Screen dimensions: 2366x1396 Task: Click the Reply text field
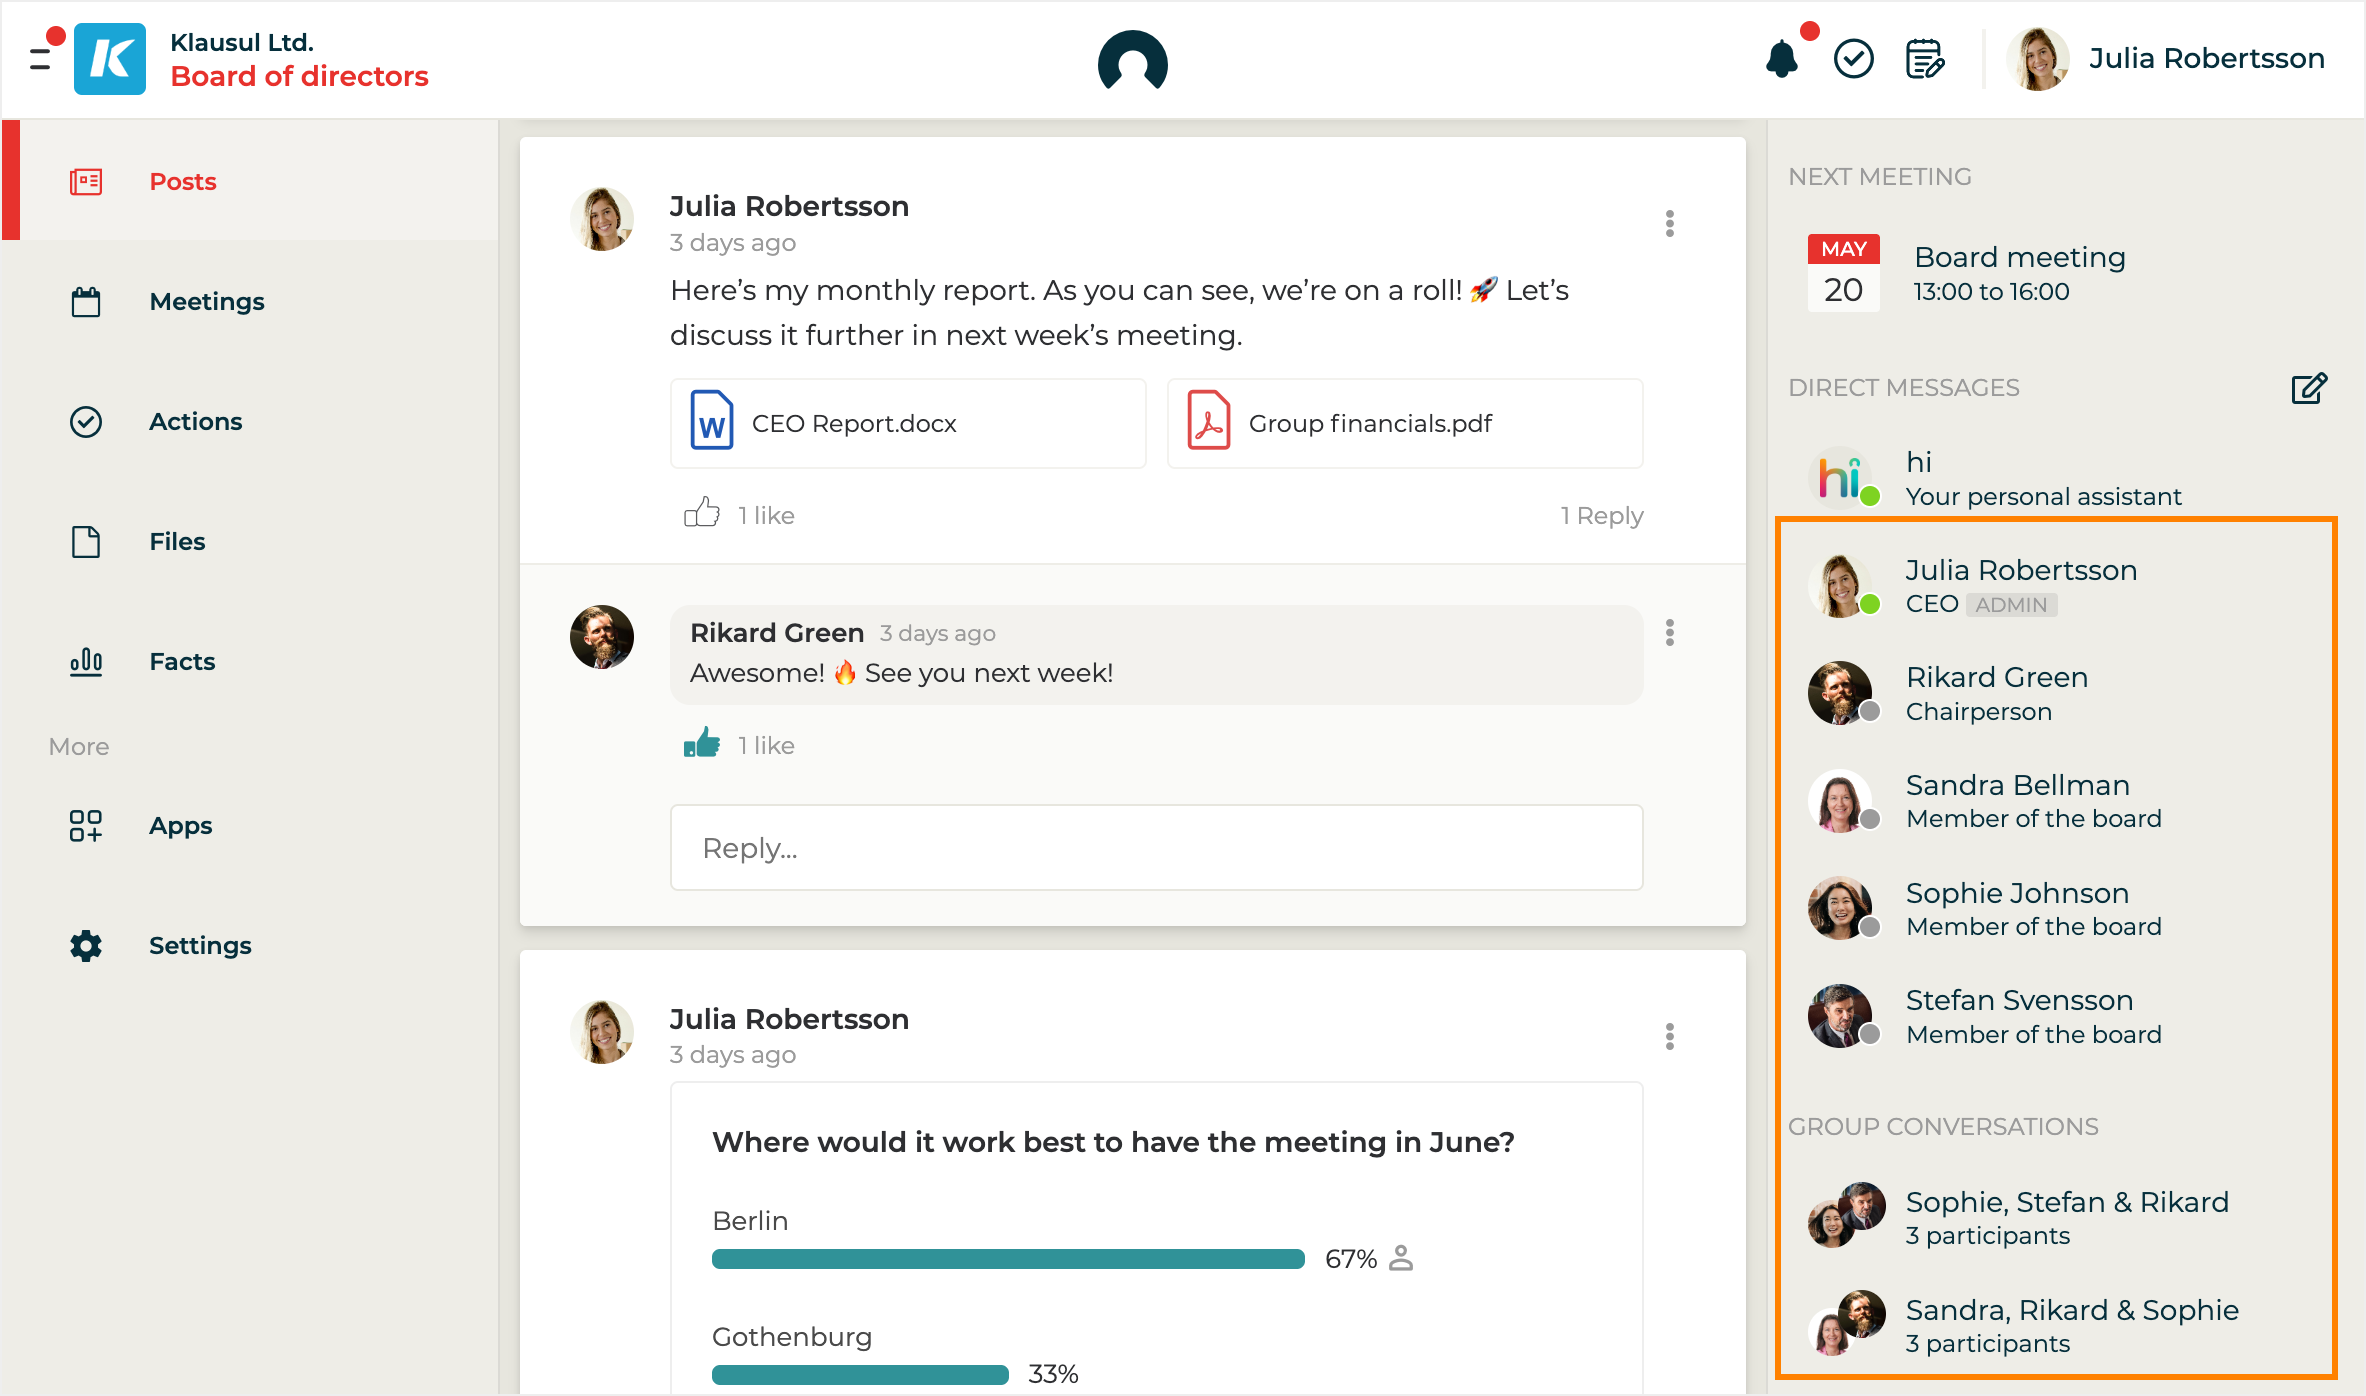pos(1156,848)
